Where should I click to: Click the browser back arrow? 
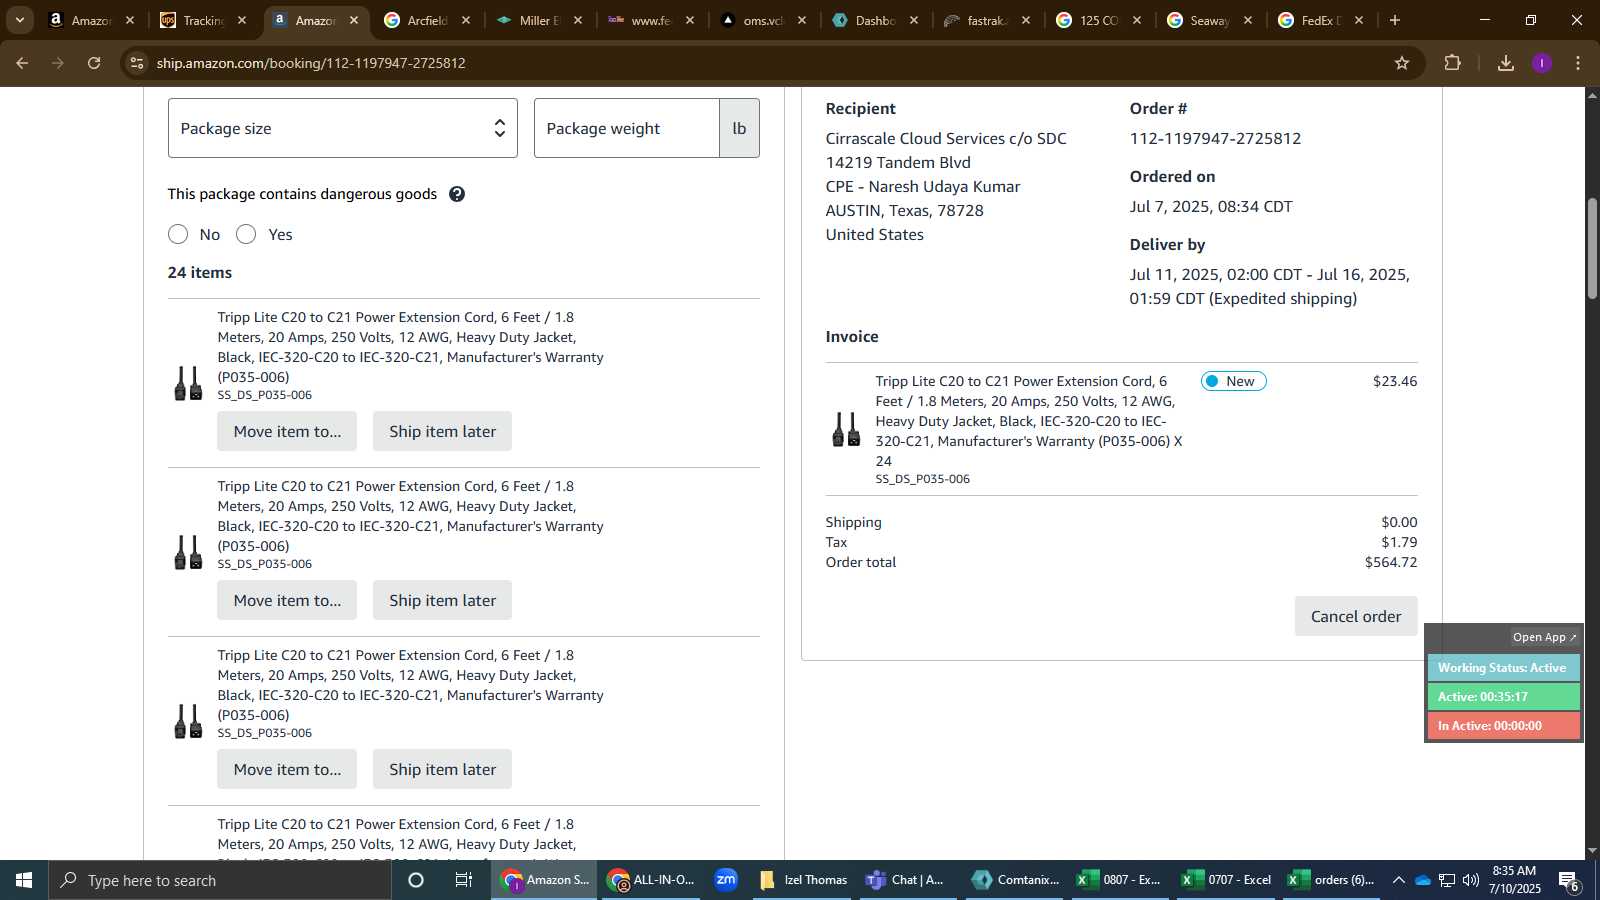point(22,63)
